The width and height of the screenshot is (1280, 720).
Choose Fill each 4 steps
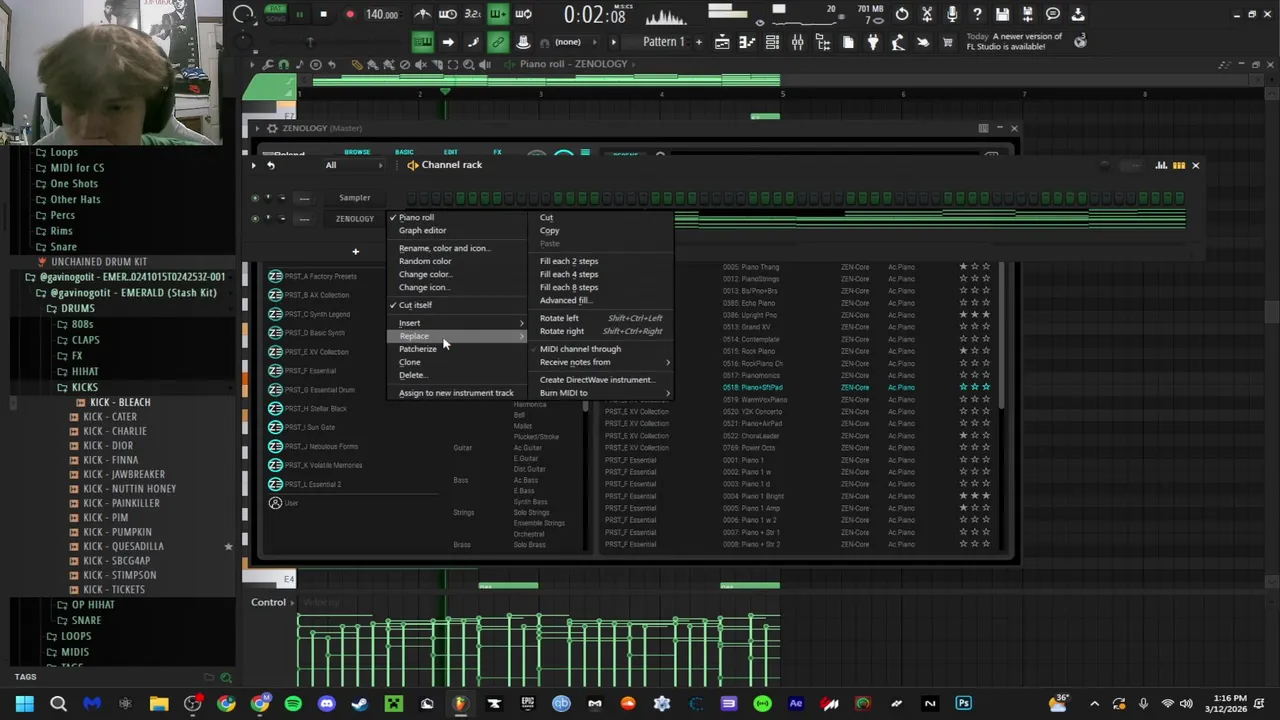tap(569, 274)
